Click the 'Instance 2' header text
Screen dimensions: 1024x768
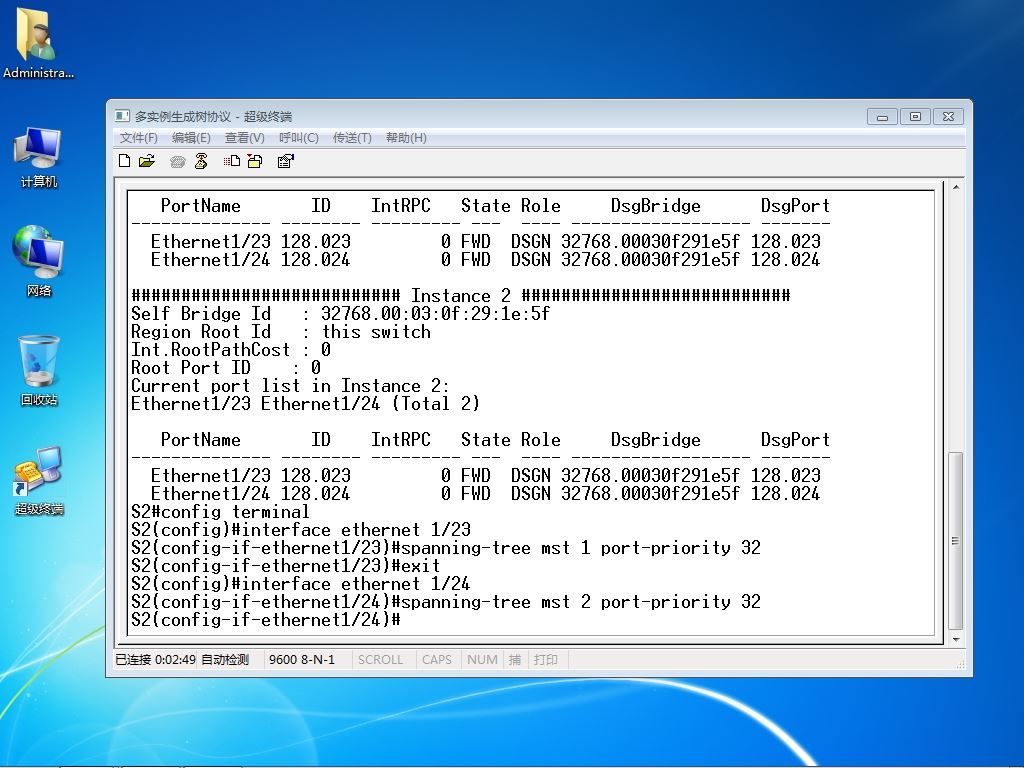point(460,296)
